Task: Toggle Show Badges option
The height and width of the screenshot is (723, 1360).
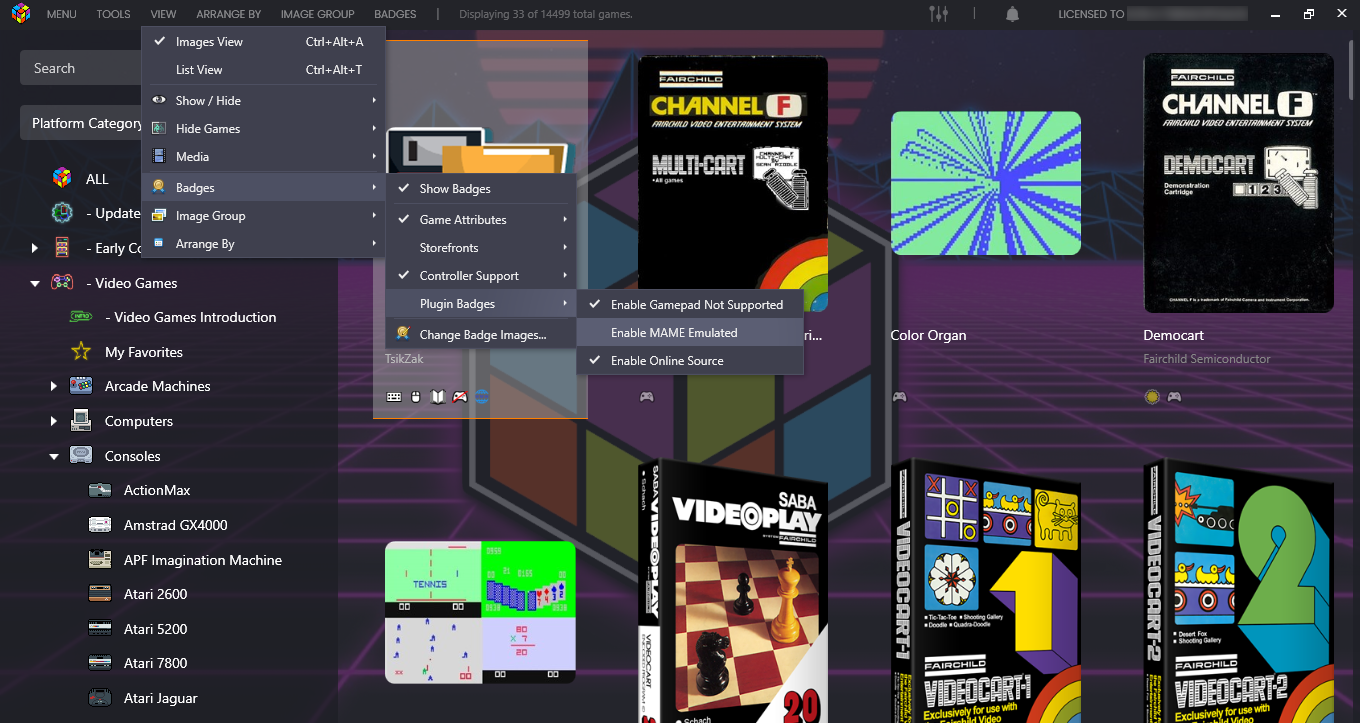Action: pyautogui.click(x=481, y=189)
